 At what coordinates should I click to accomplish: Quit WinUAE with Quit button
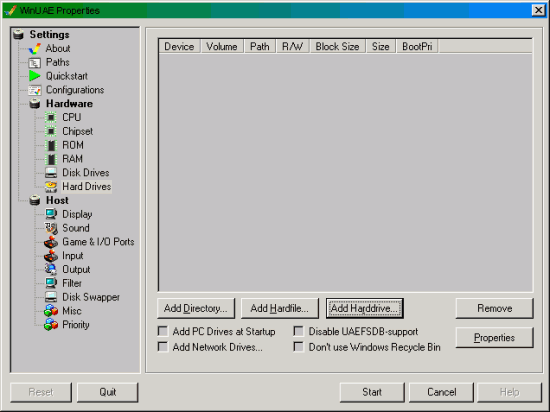(x=107, y=392)
